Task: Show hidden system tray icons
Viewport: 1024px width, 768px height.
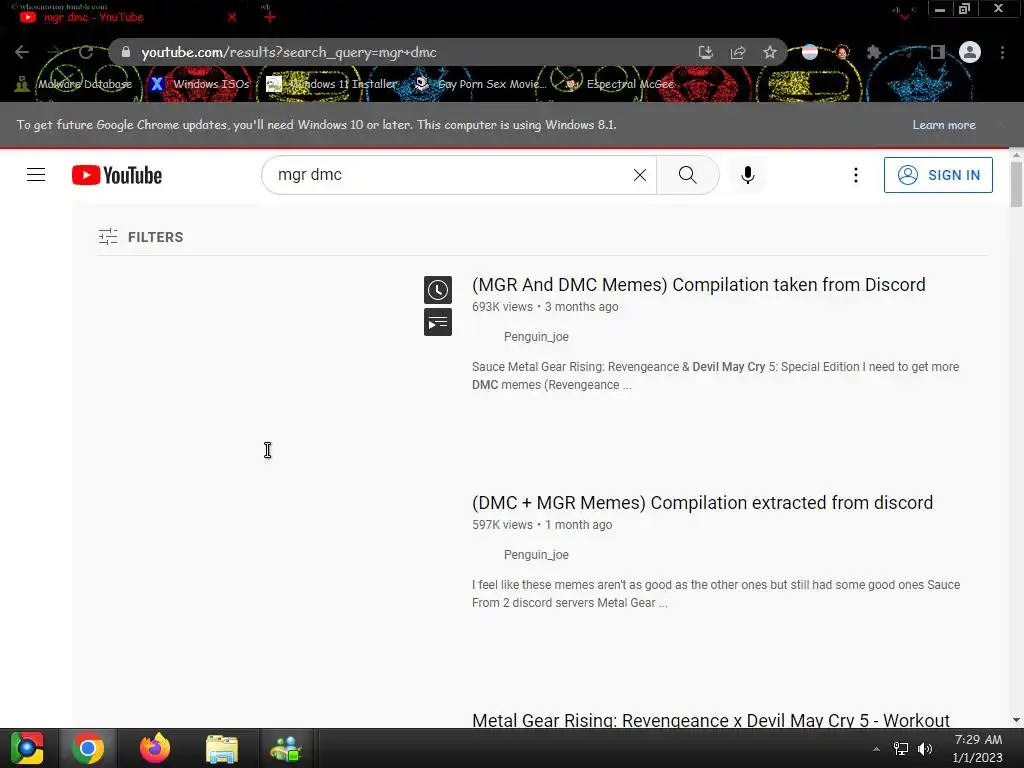Action: coord(876,749)
